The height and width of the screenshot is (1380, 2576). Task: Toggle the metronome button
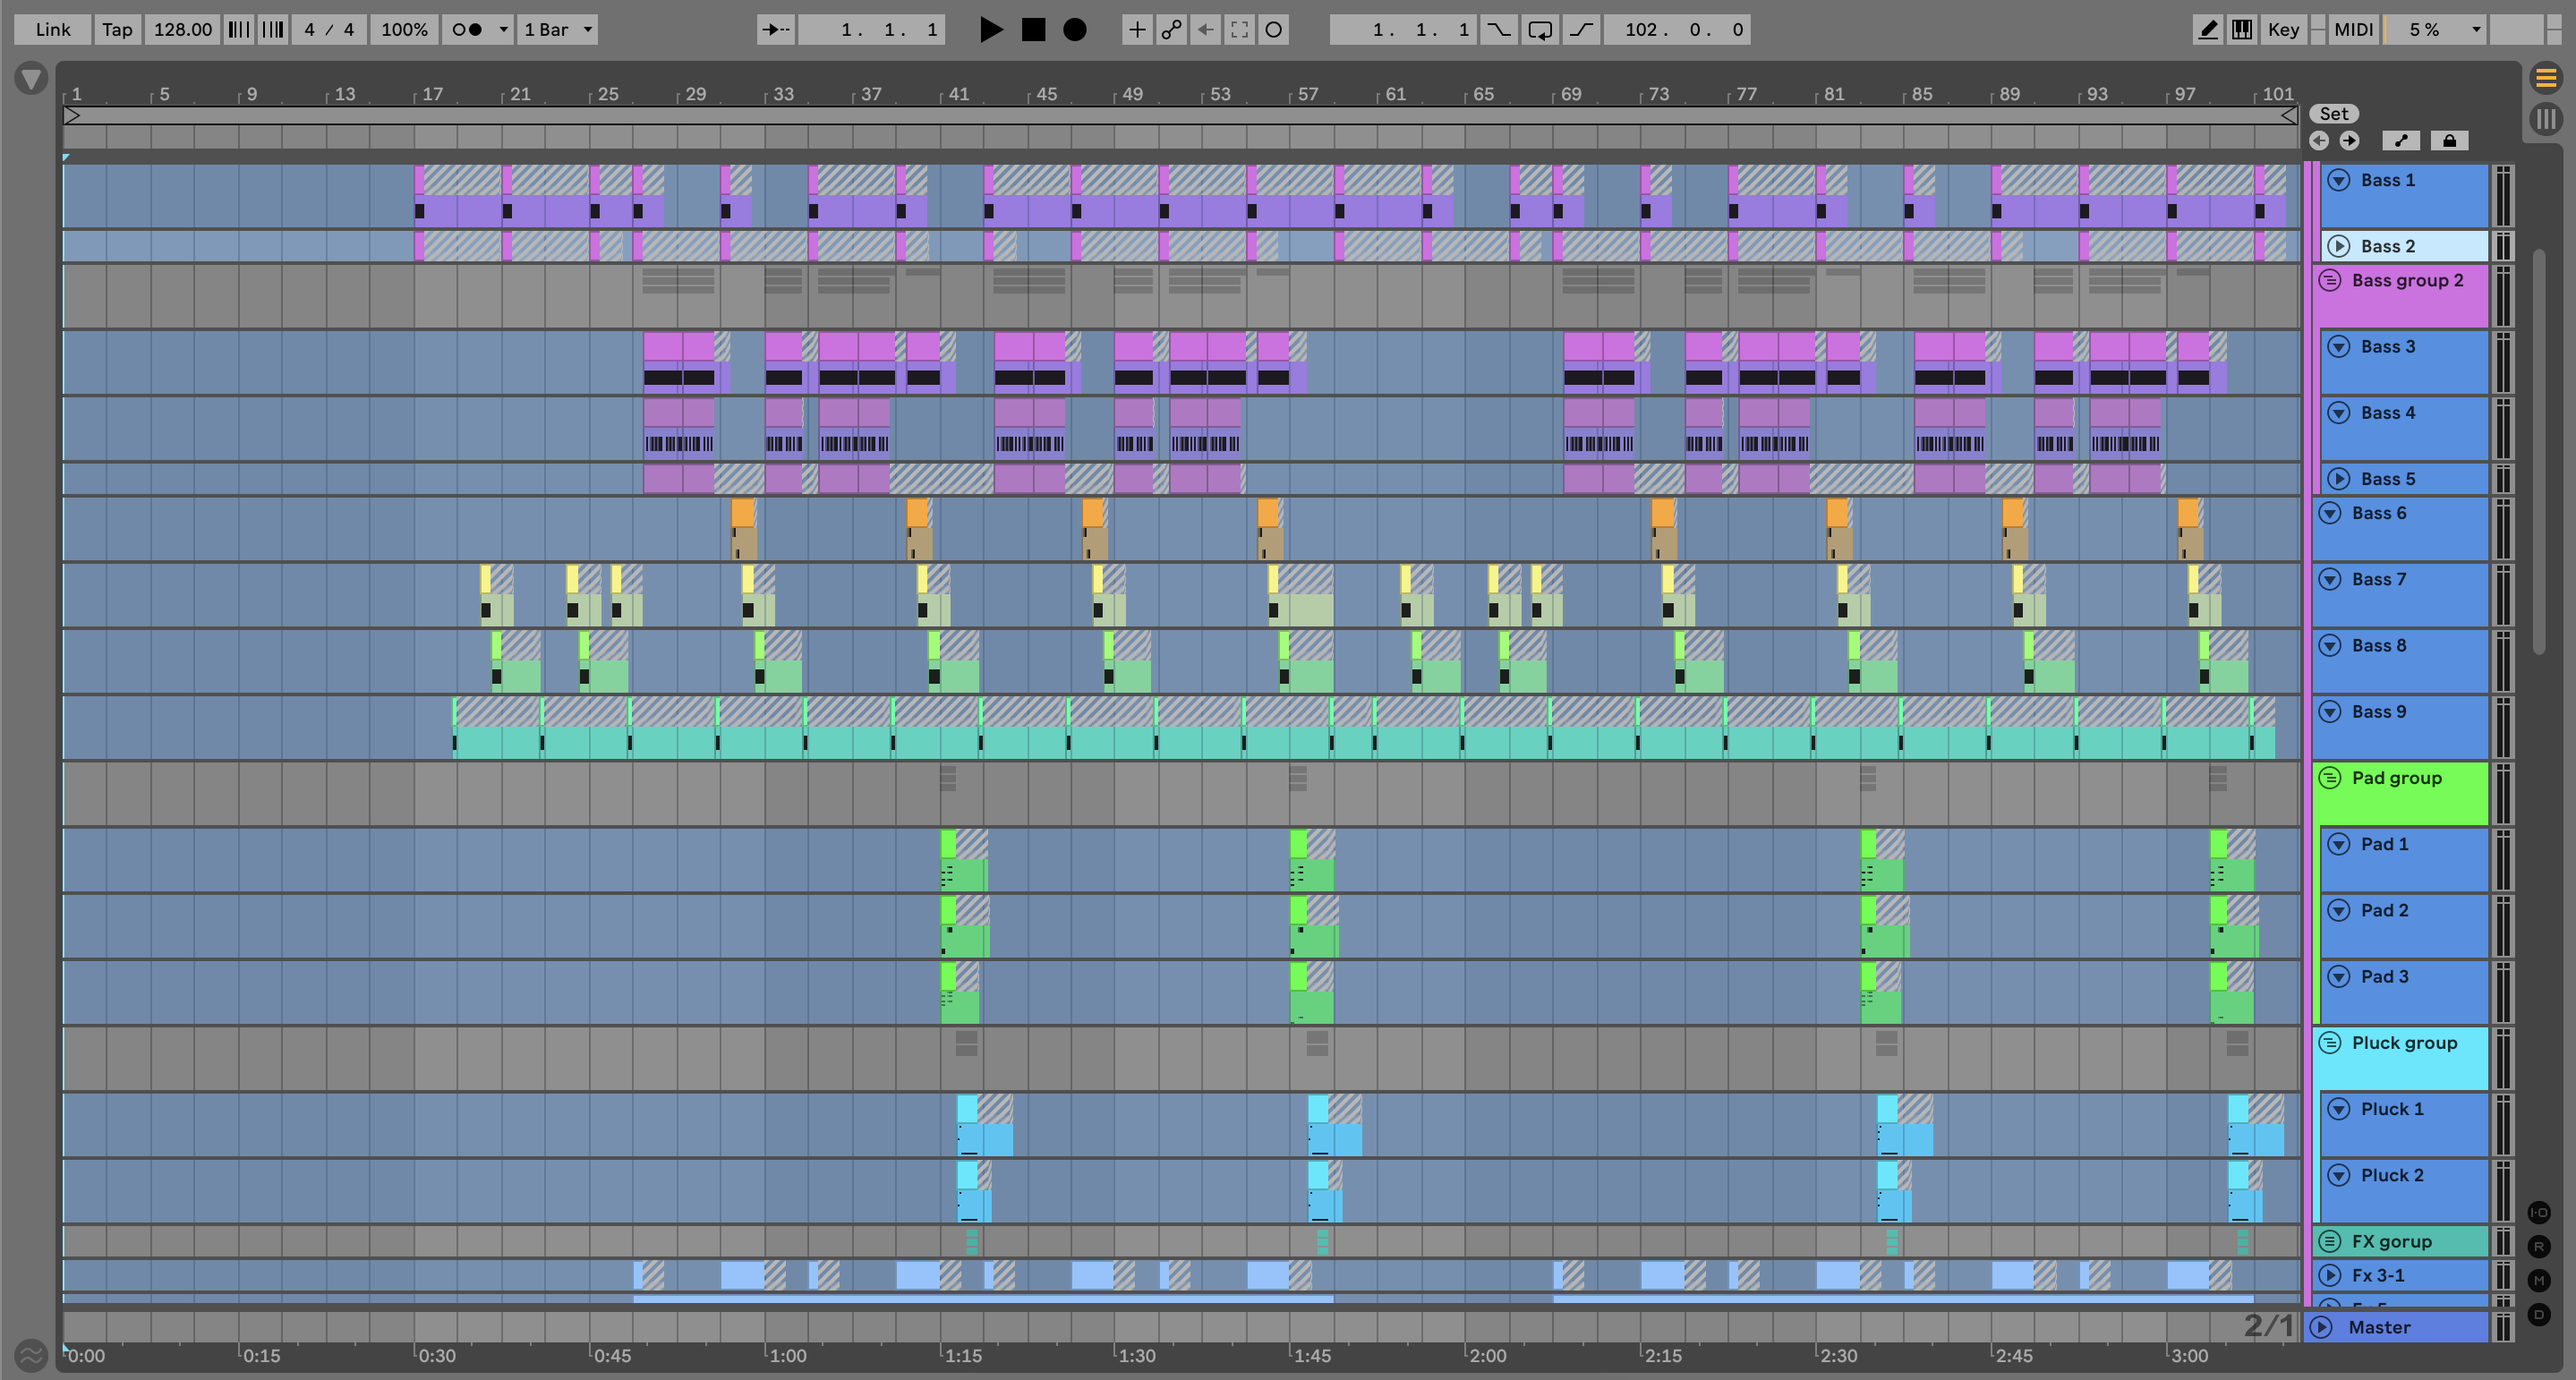coord(467,29)
